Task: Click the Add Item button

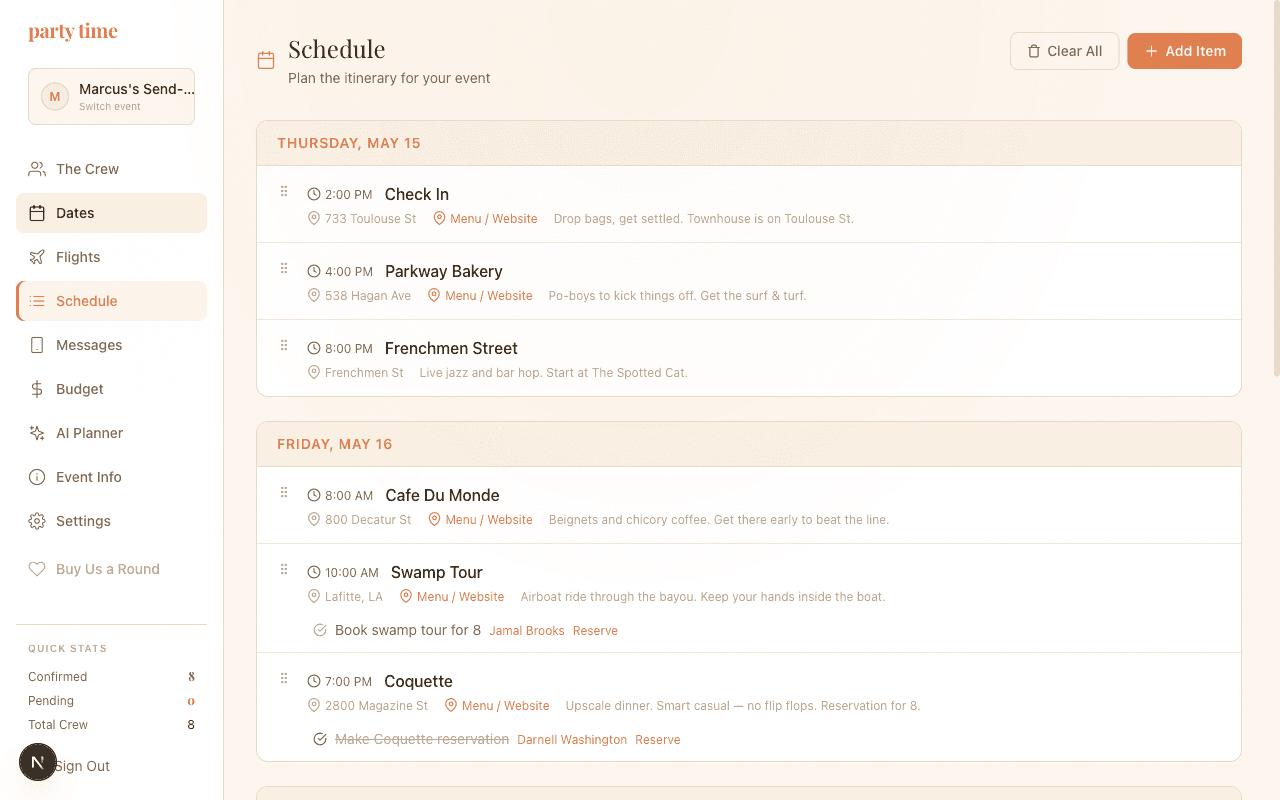Action: [x=1184, y=50]
